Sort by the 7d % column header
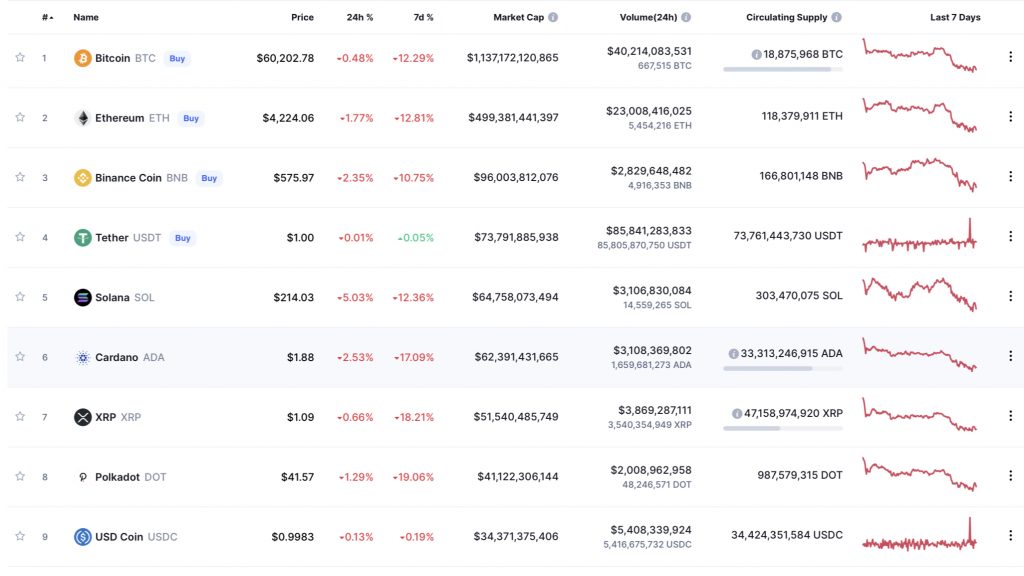The height and width of the screenshot is (576, 1024). tap(423, 17)
